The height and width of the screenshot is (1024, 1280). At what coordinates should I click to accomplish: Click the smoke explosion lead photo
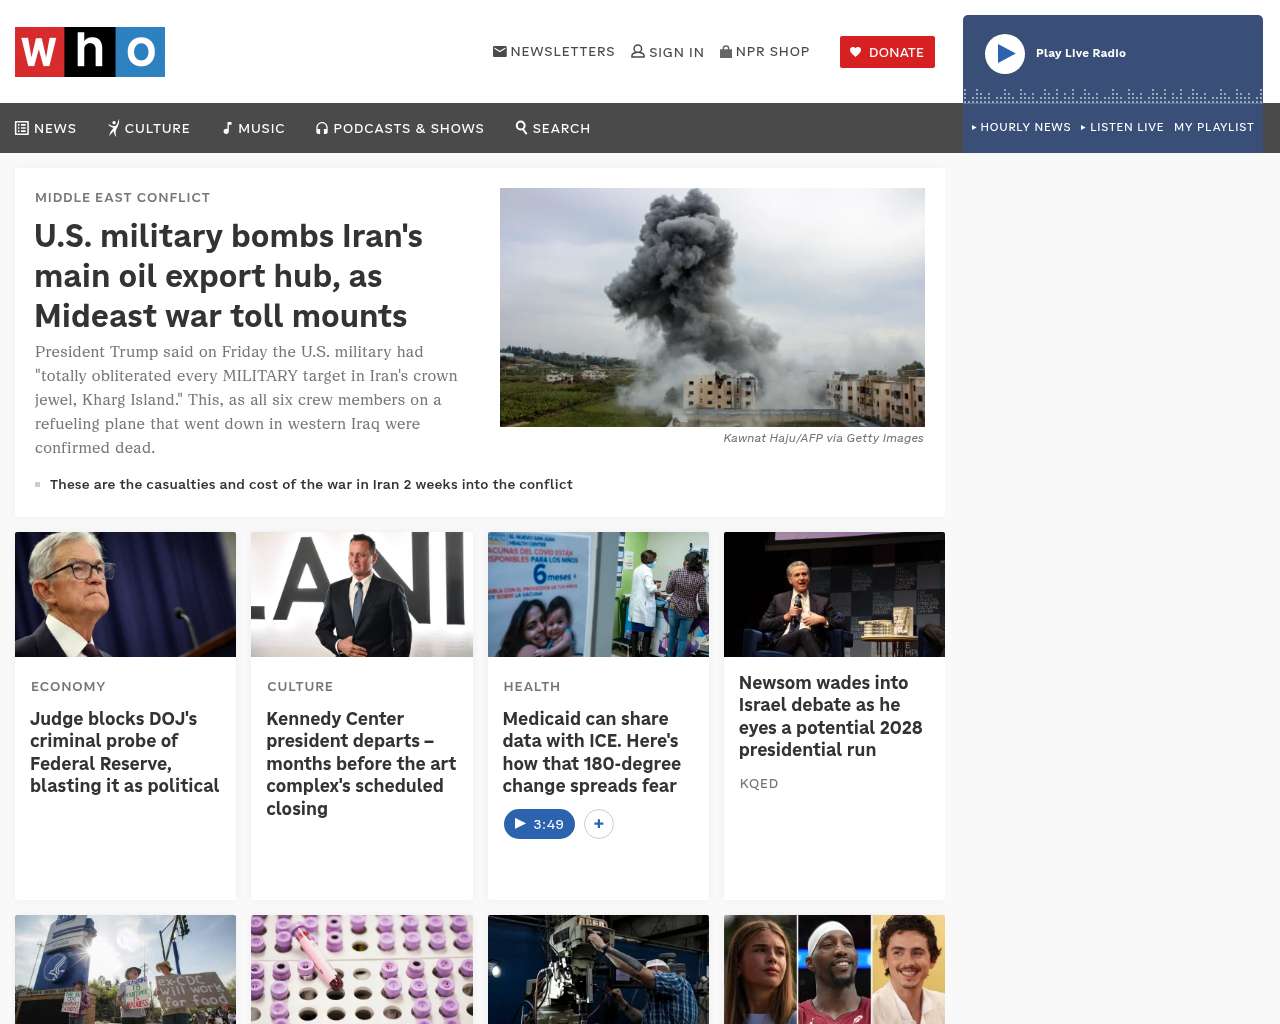click(x=712, y=307)
